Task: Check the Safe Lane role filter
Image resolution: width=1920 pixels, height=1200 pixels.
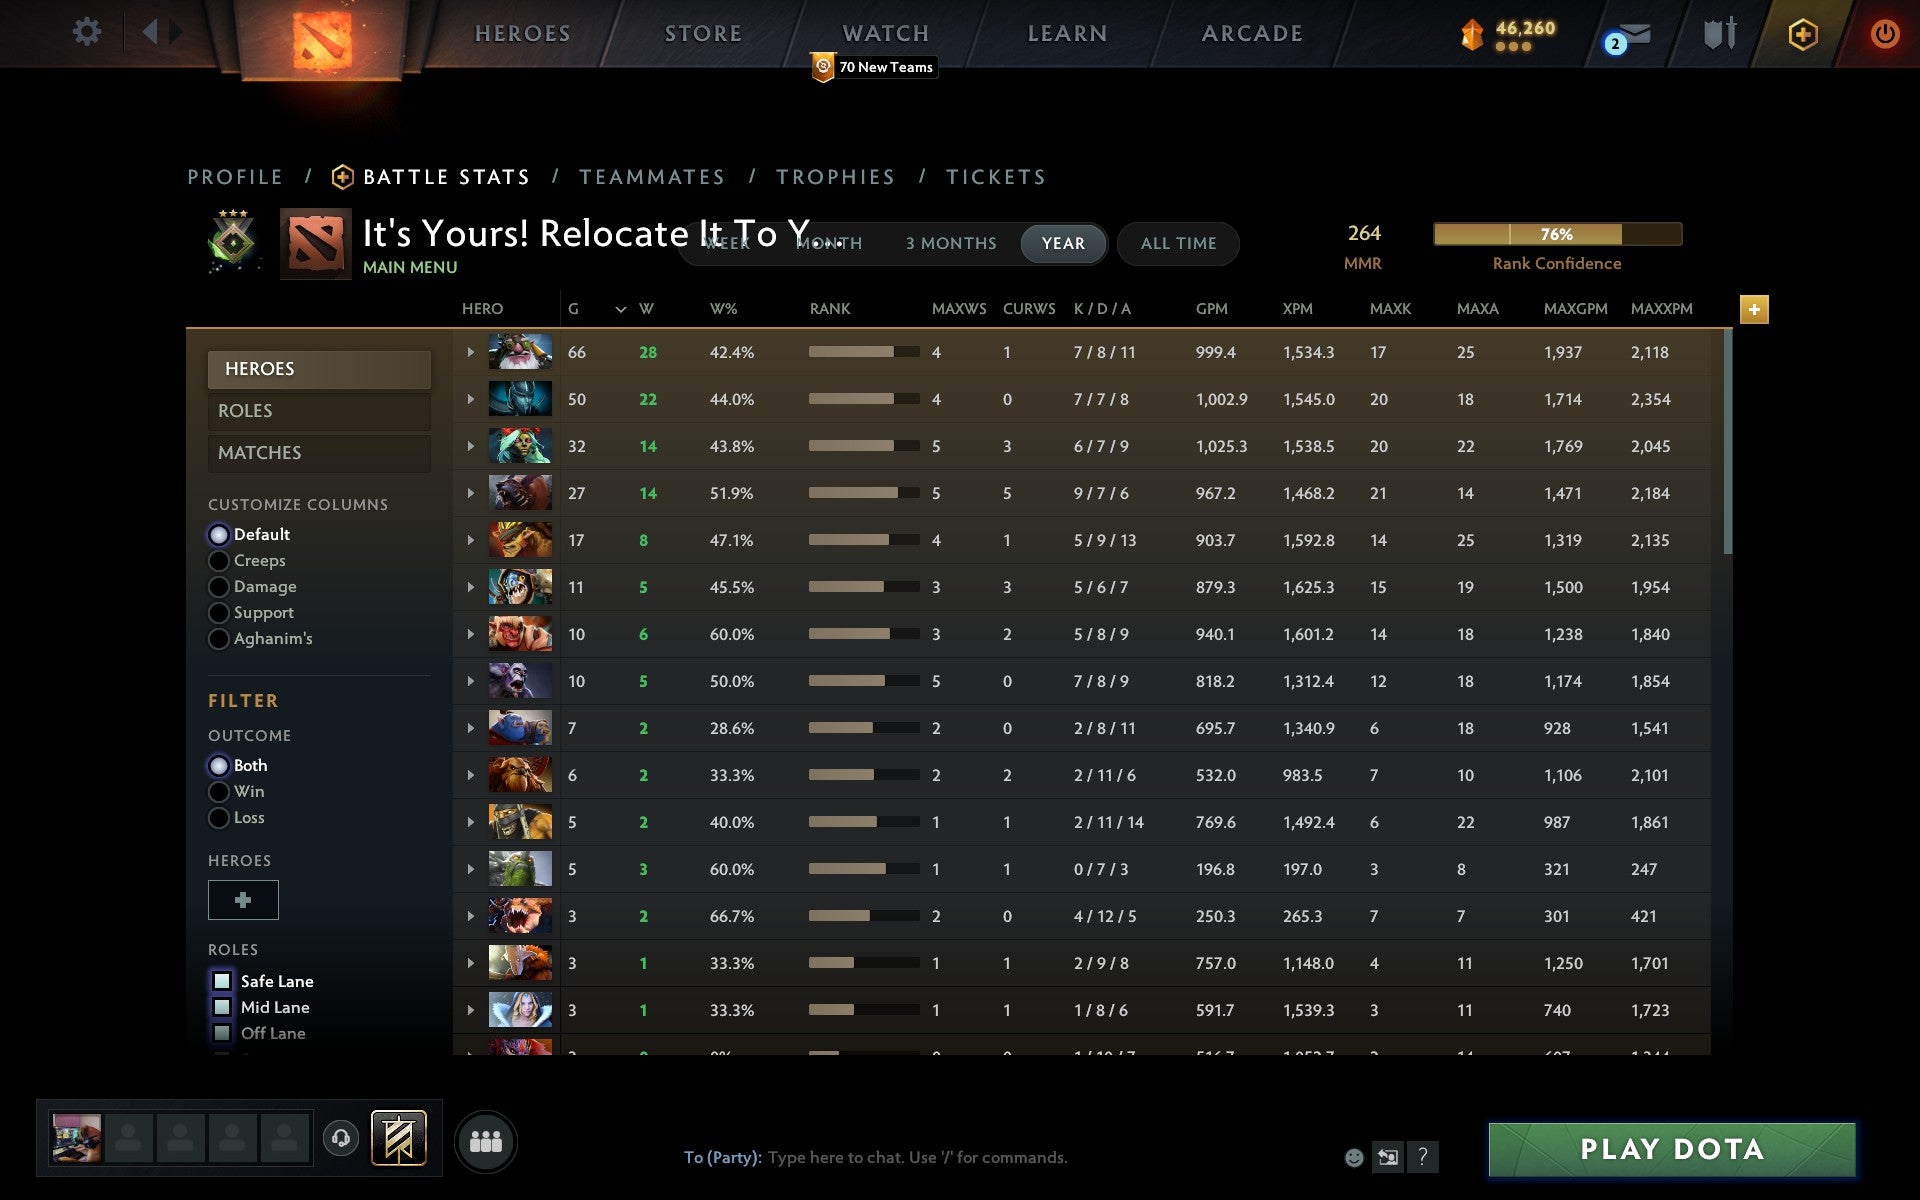Action: pos(222,981)
